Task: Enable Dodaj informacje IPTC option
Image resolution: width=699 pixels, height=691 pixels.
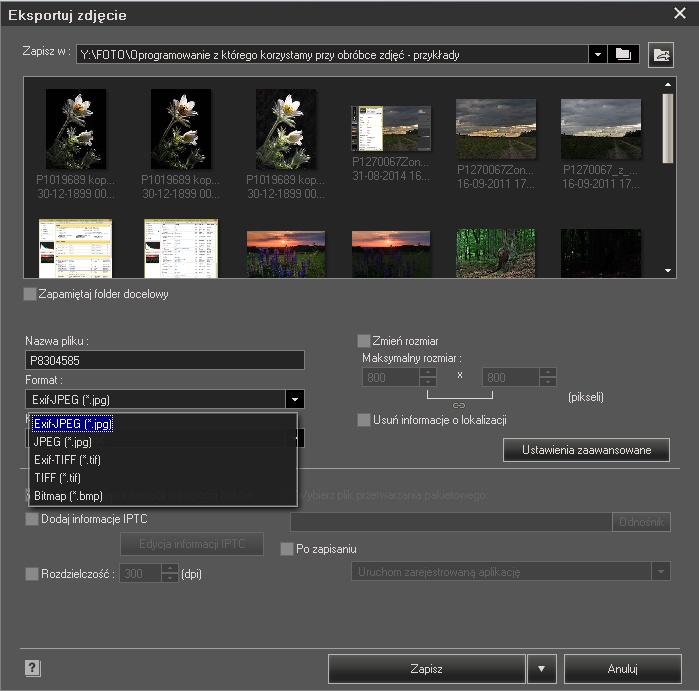Action: [32, 519]
